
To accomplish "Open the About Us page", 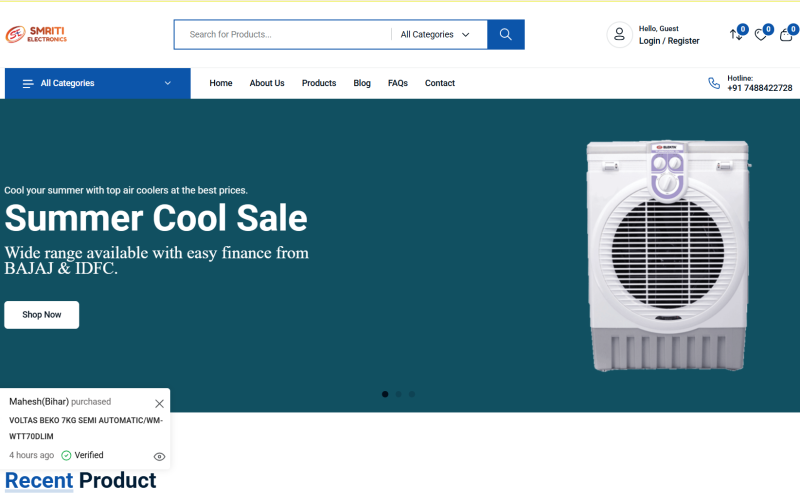I will (267, 83).
